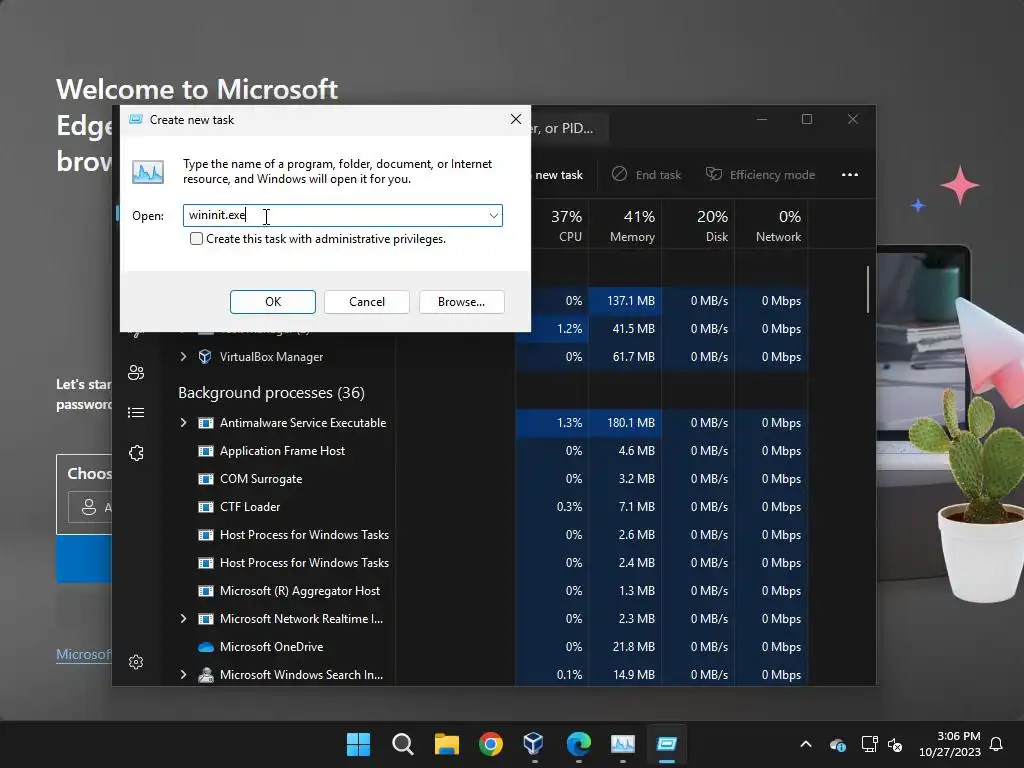1024x768 pixels.
Task: Focus Task Manager search box
Action: [x=568, y=128]
